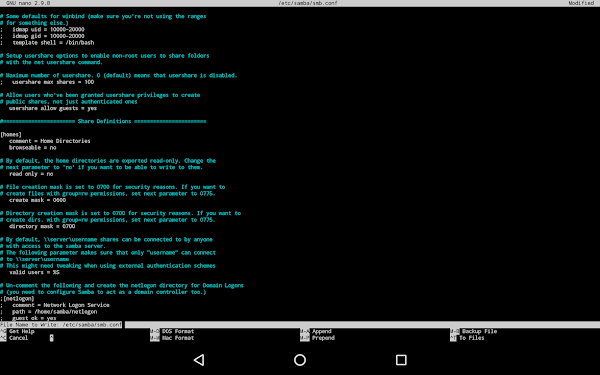Image resolution: width=600 pixels, height=375 pixels.
Task: Click the 'This might need tweaking' comment line
Action: (x=108, y=266)
